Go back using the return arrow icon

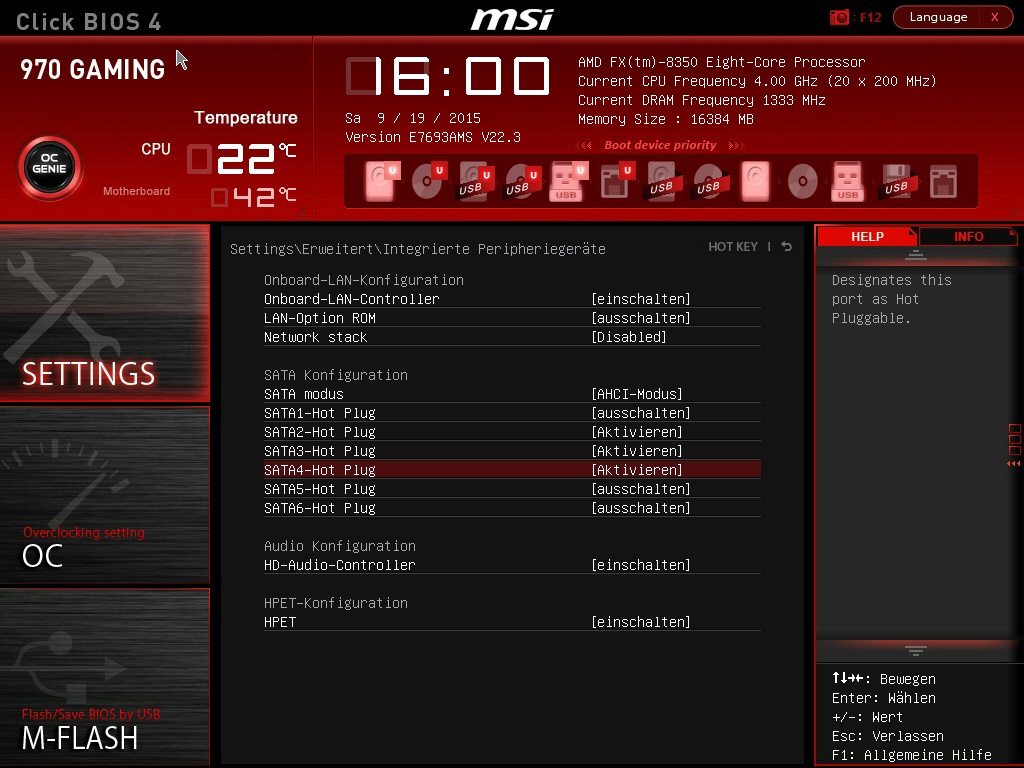[787, 246]
